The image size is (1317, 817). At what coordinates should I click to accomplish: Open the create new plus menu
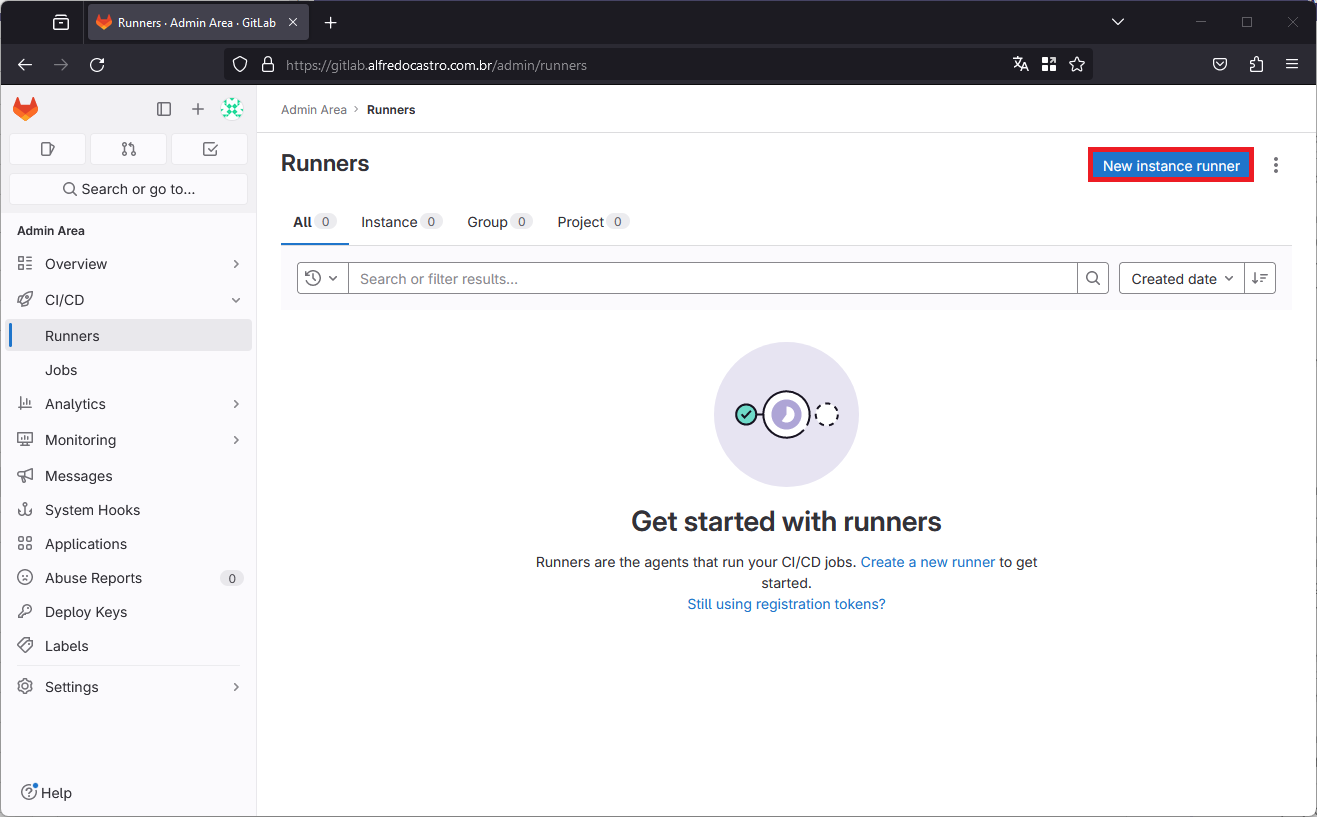(x=198, y=109)
